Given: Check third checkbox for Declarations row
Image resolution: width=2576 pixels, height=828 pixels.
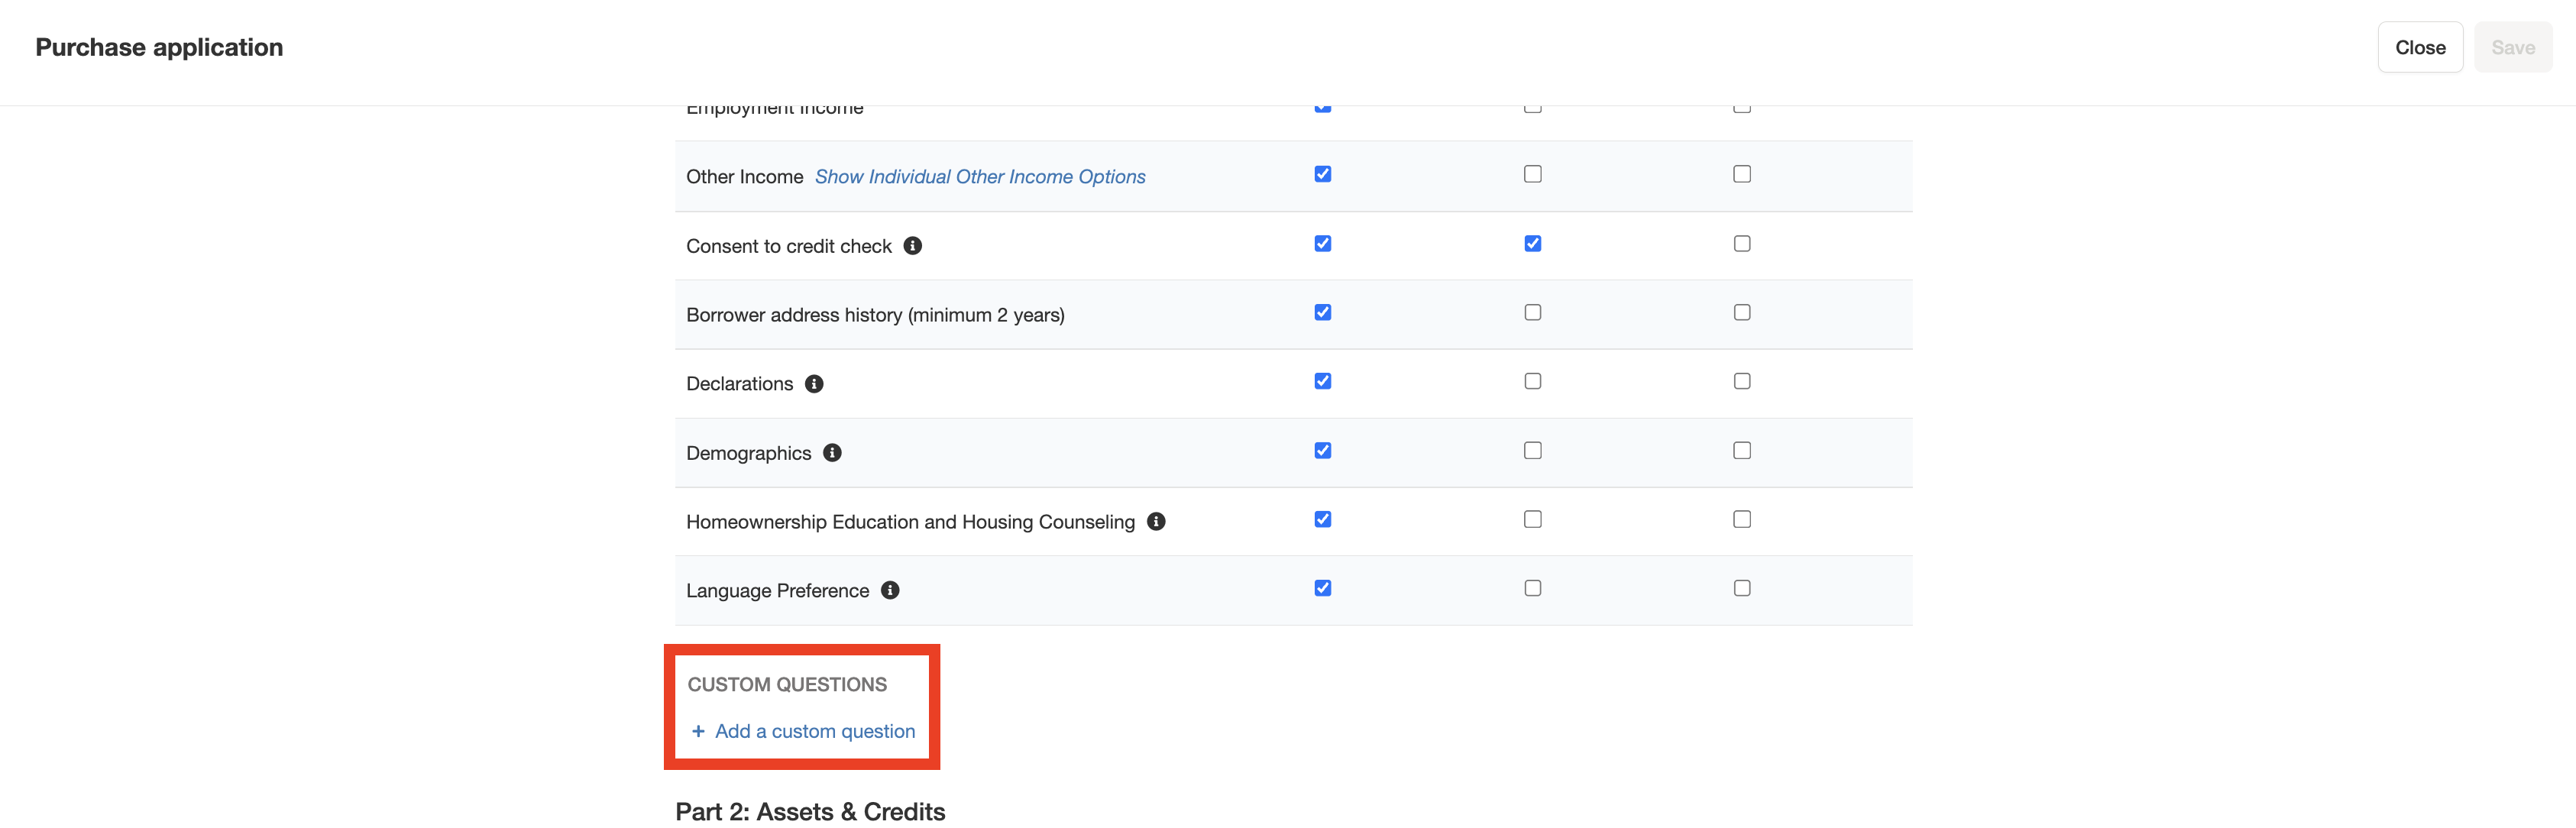Looking at the screenshot, I should point(1742,381).
